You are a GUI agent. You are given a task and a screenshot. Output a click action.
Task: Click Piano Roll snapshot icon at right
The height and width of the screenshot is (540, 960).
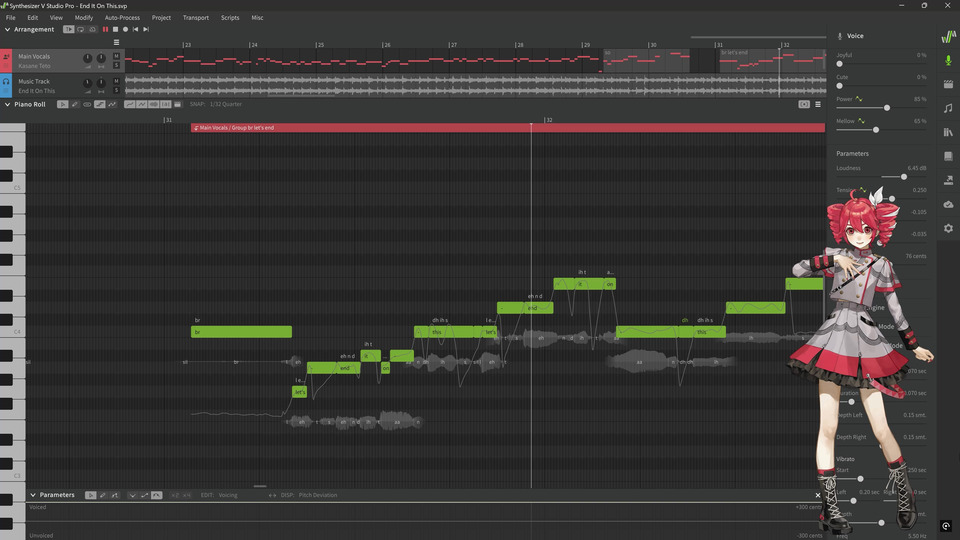(x=804, y=104)
